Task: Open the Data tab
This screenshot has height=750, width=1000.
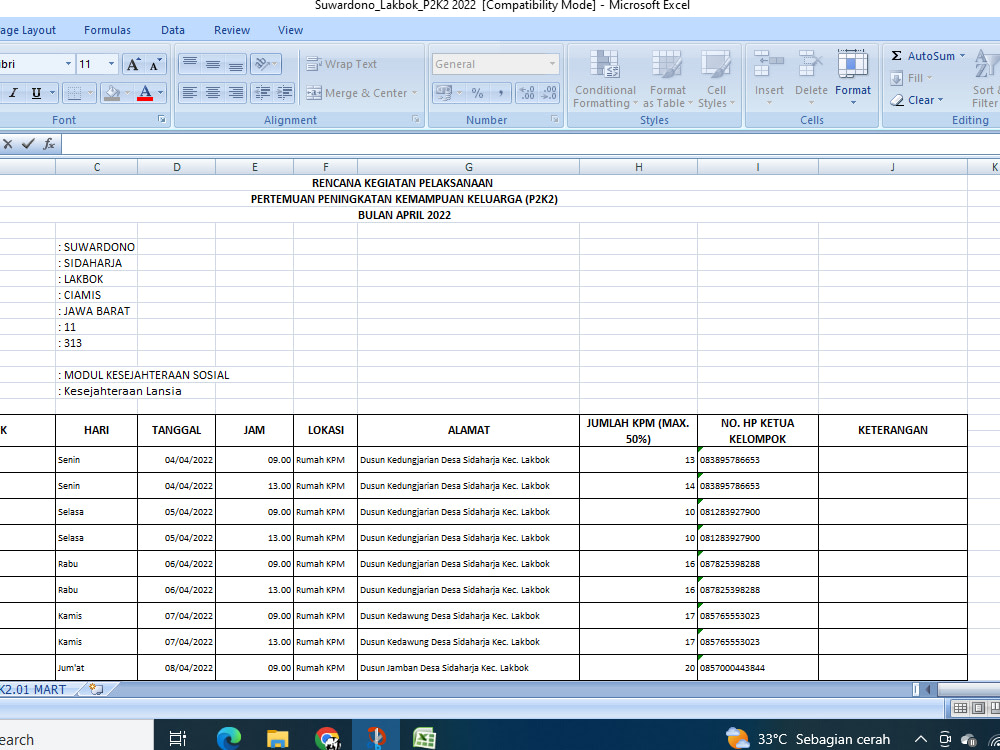Action: coord(173,30)
